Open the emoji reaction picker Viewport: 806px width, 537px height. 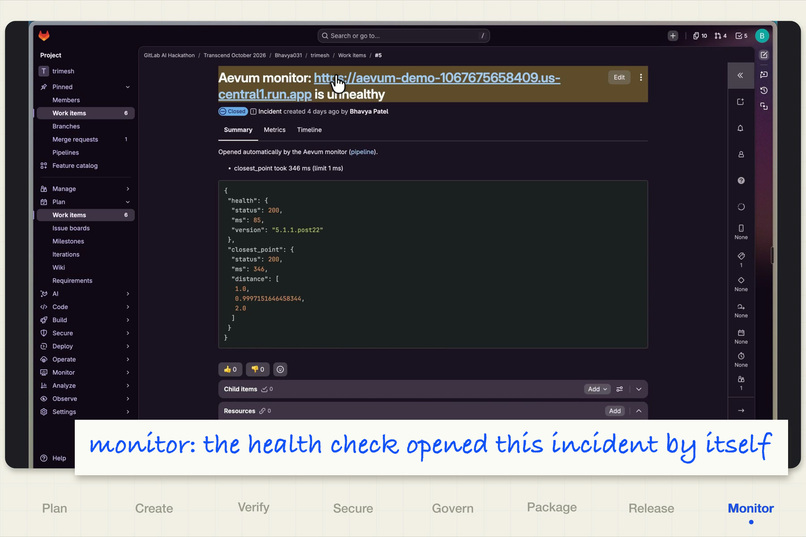(280, 369)
